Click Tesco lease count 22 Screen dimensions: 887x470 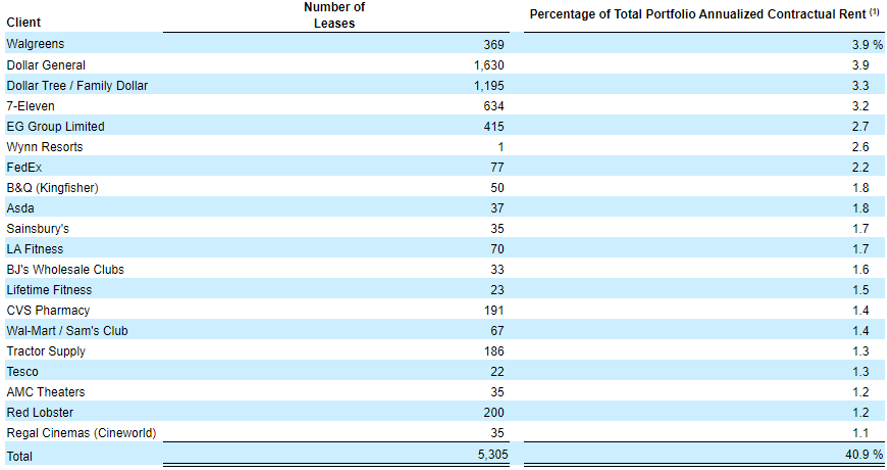click(497, 372)
